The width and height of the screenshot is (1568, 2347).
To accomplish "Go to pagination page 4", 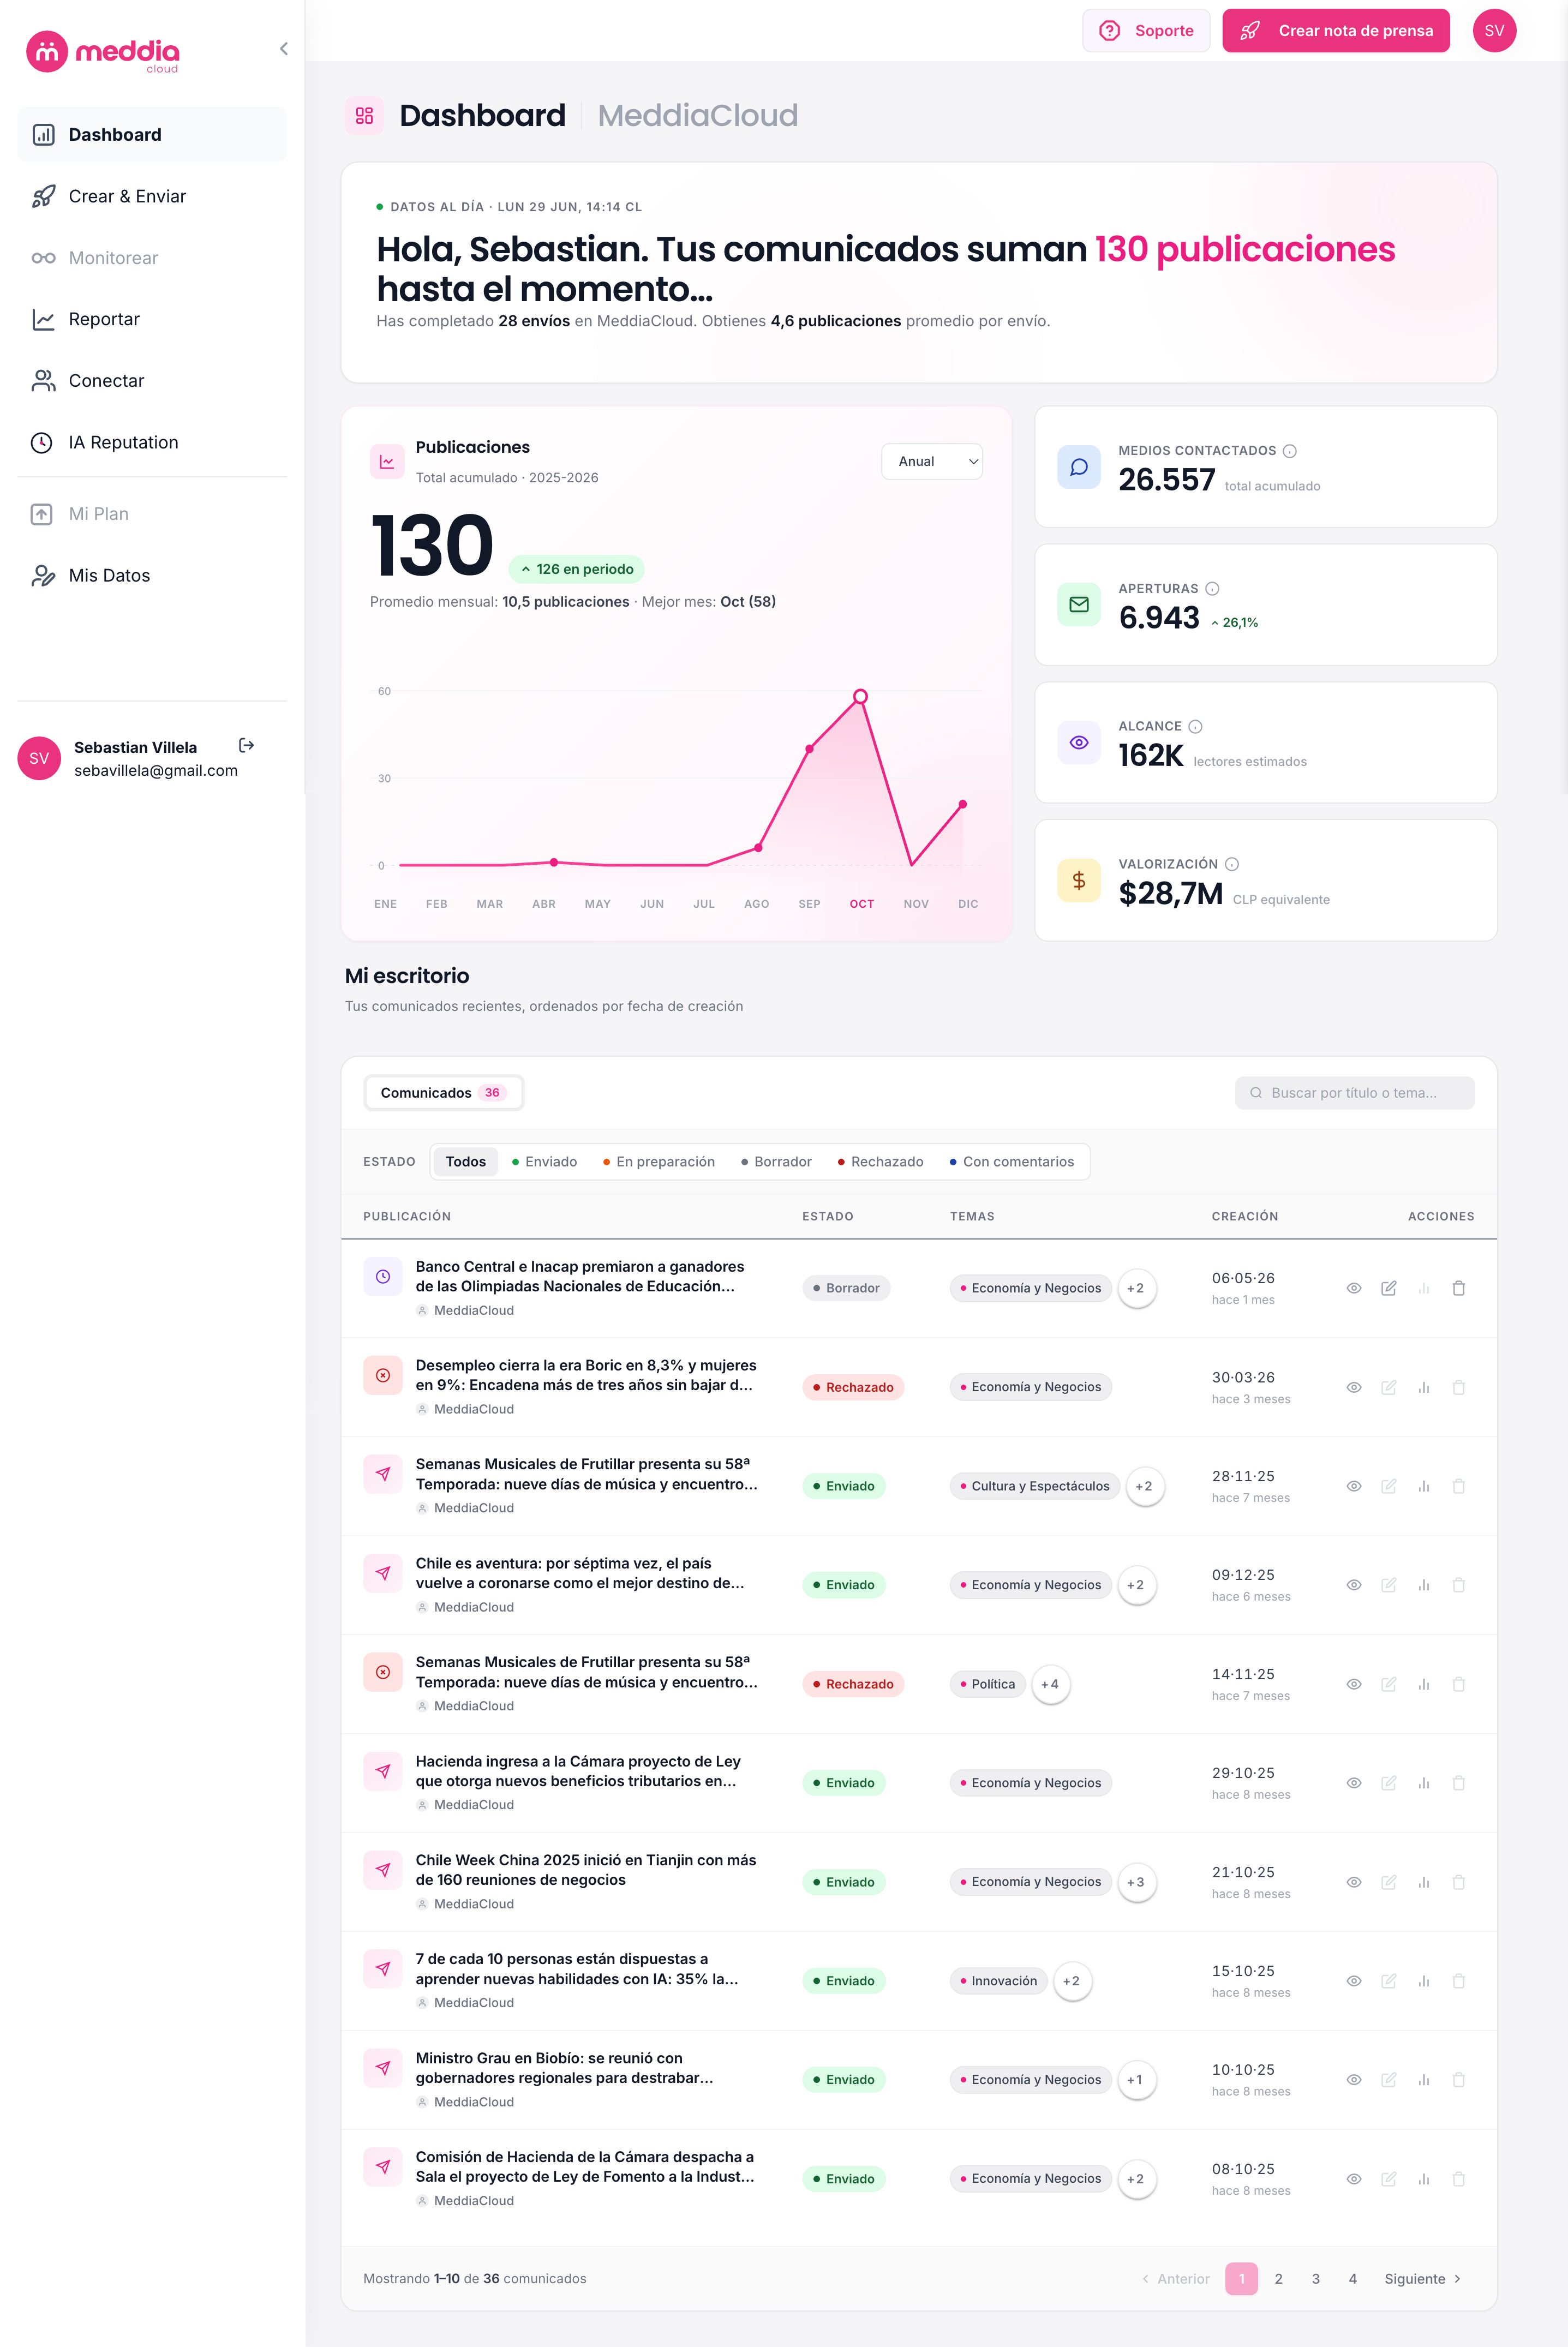I will coord(1352,2279).
